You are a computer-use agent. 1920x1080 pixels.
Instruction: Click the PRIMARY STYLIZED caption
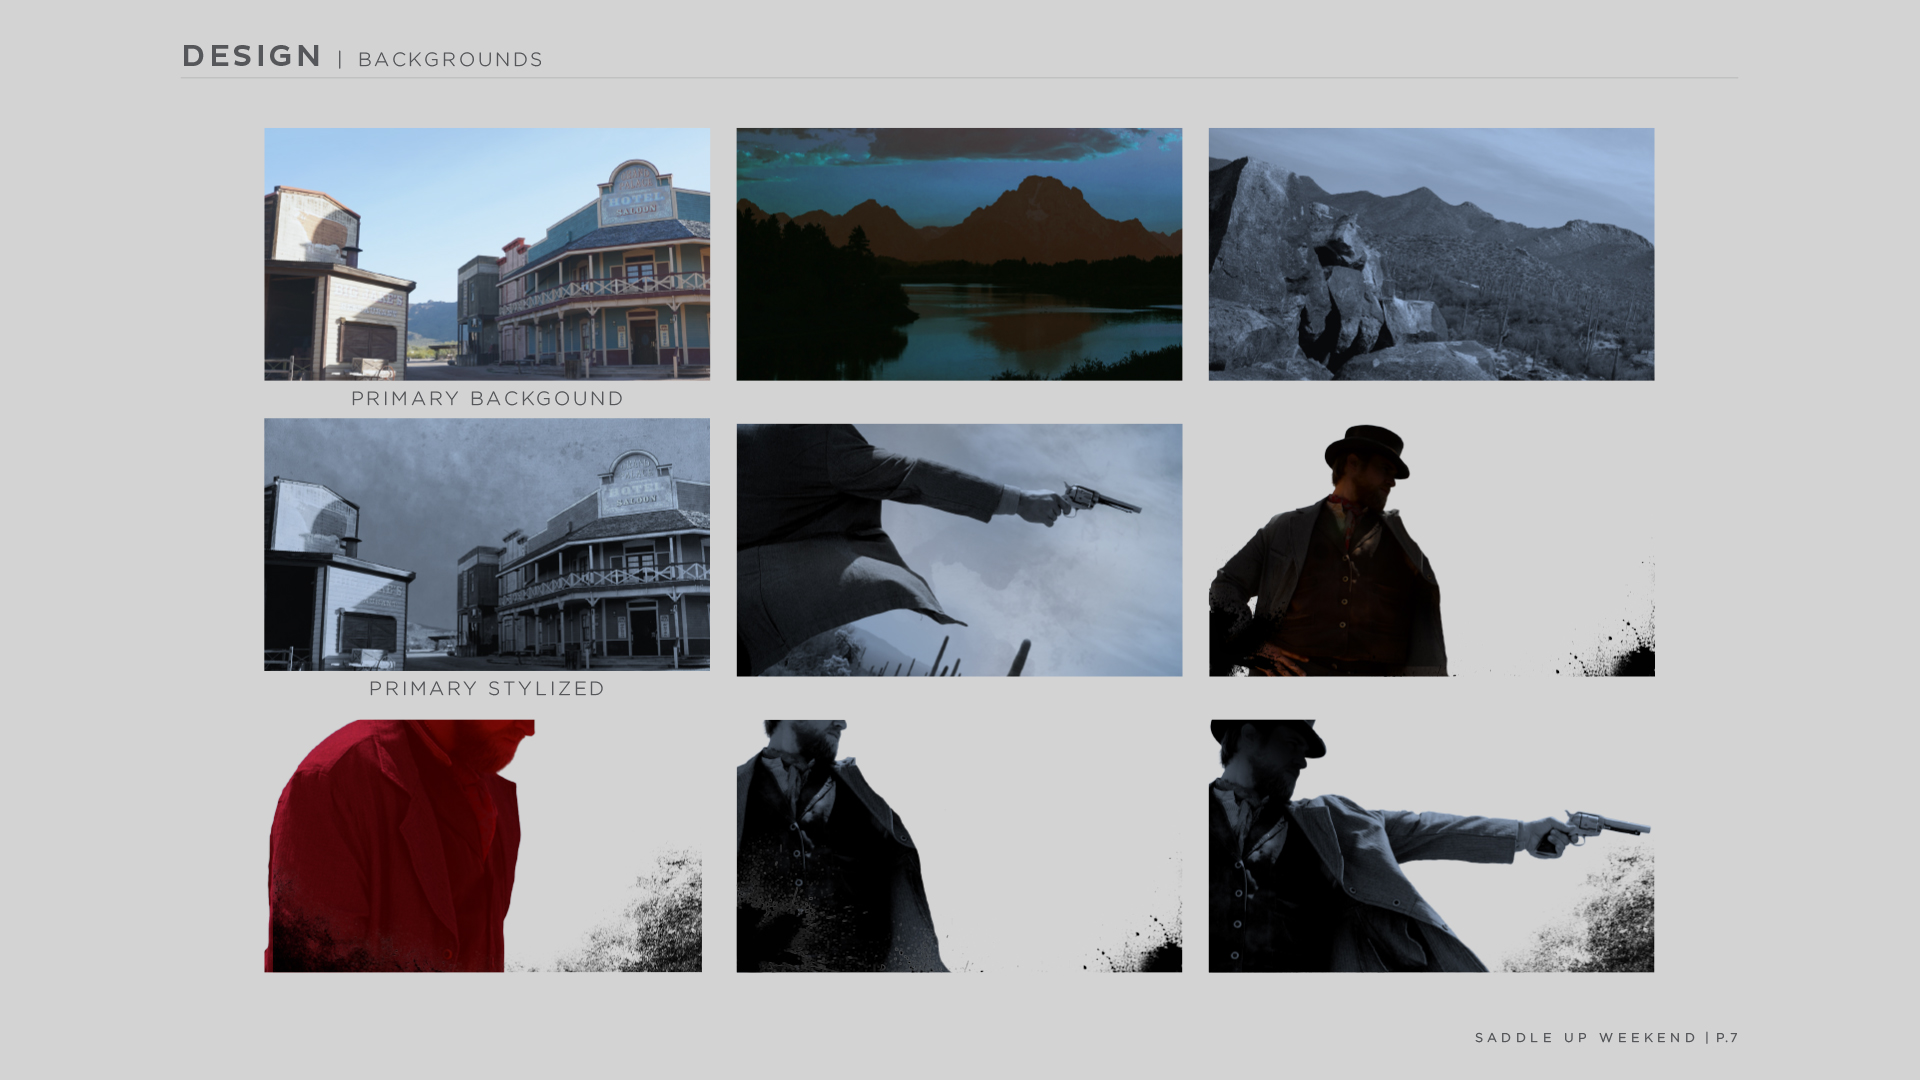(x=487, y=688)
